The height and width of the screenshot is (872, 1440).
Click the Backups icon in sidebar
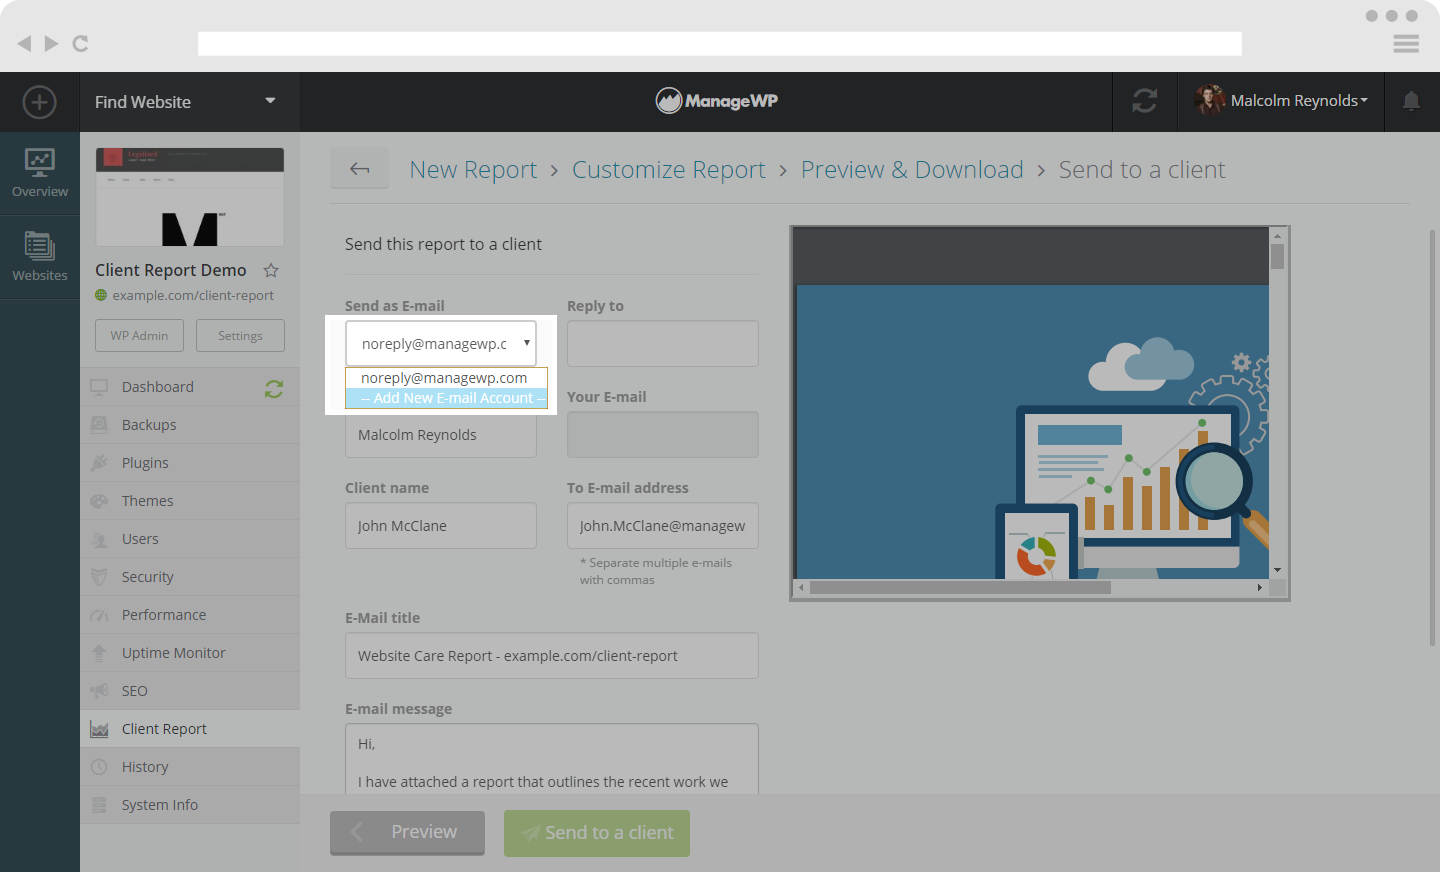tap(99, 425)
